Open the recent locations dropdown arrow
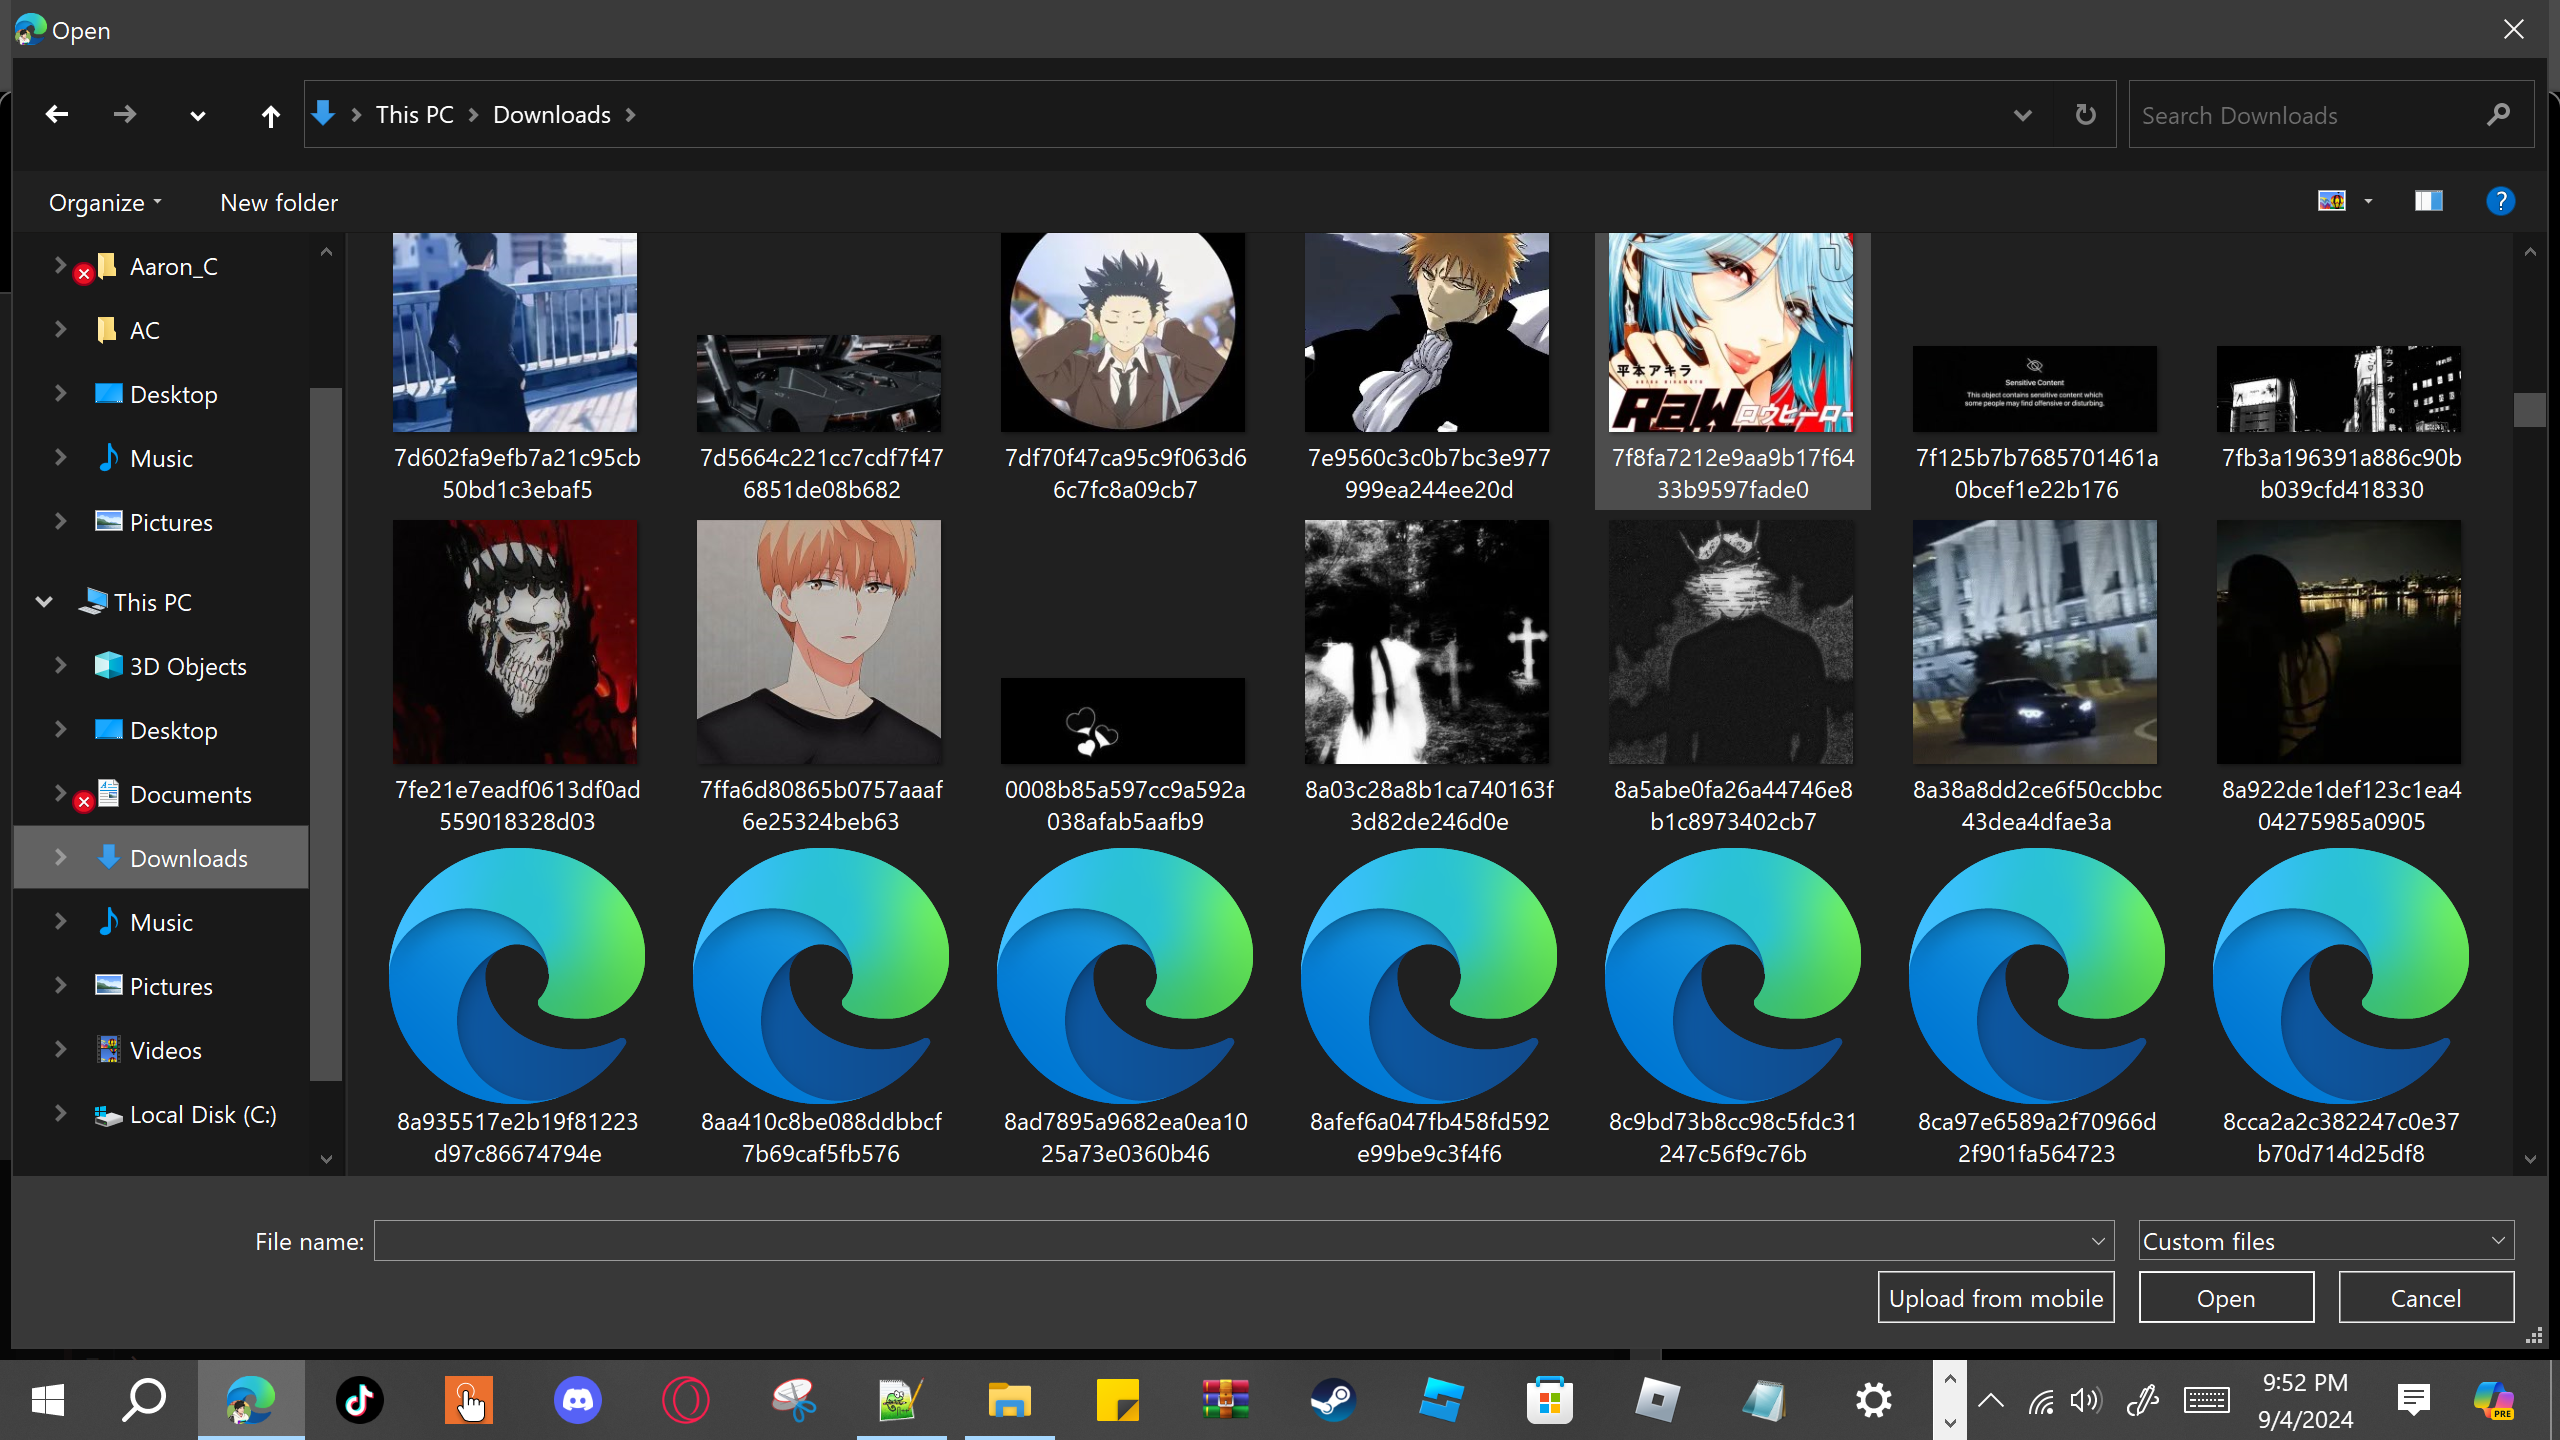2560x1440 pixels. [198, 116]
